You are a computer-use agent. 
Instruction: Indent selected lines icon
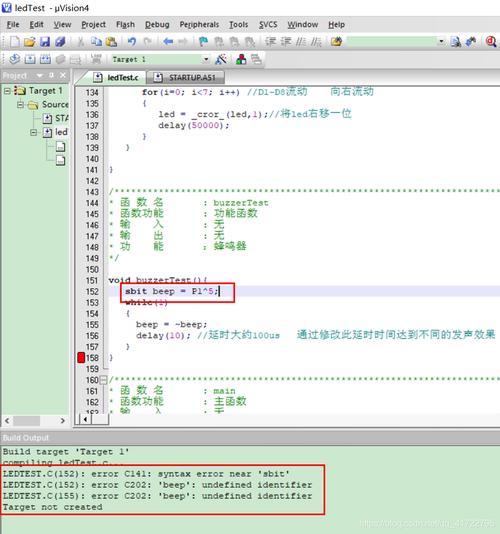(x=270, y=42)
